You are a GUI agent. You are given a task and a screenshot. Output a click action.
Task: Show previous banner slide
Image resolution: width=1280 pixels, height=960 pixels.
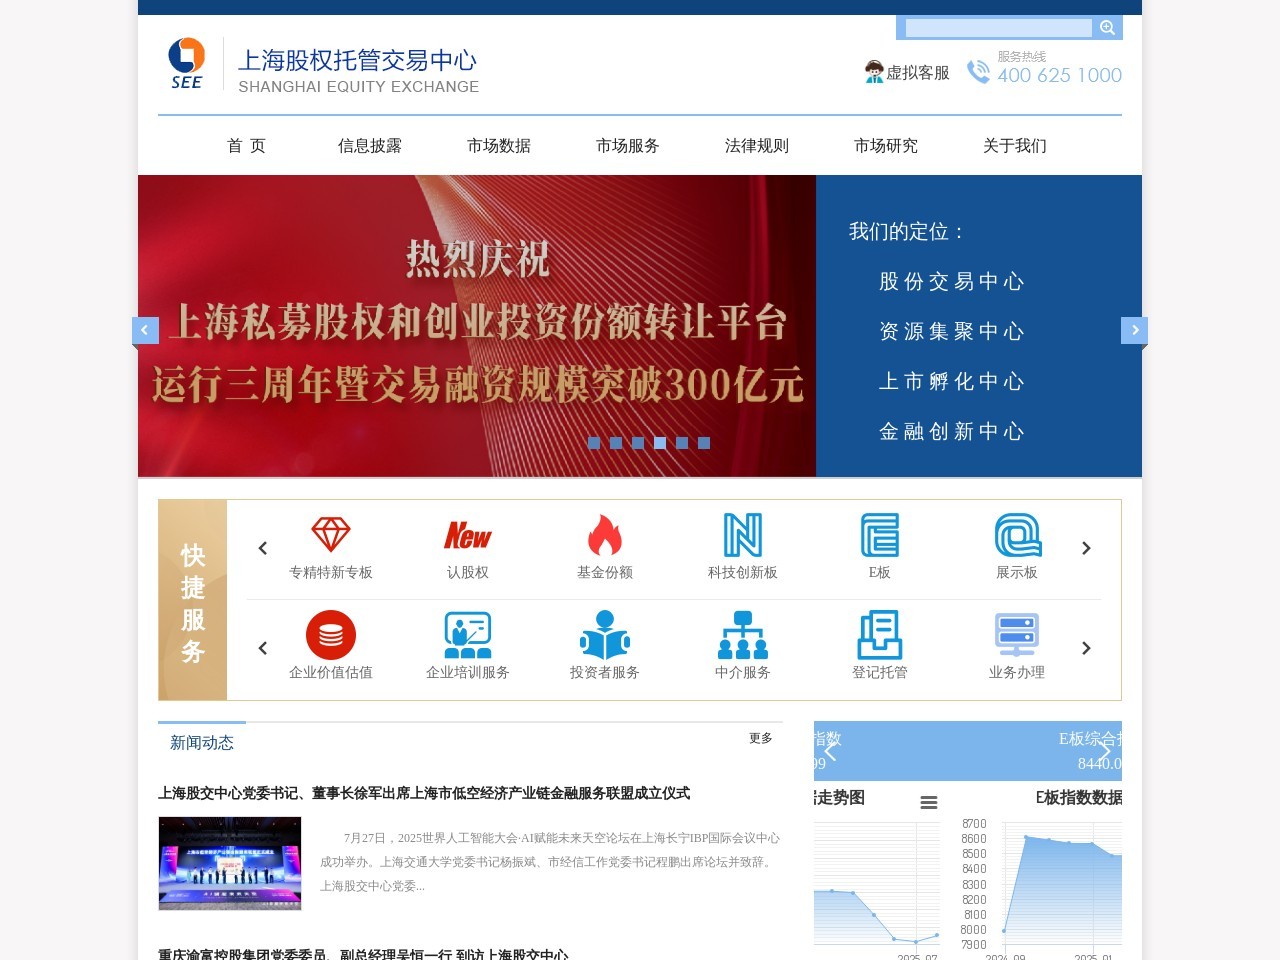(145, 330)
